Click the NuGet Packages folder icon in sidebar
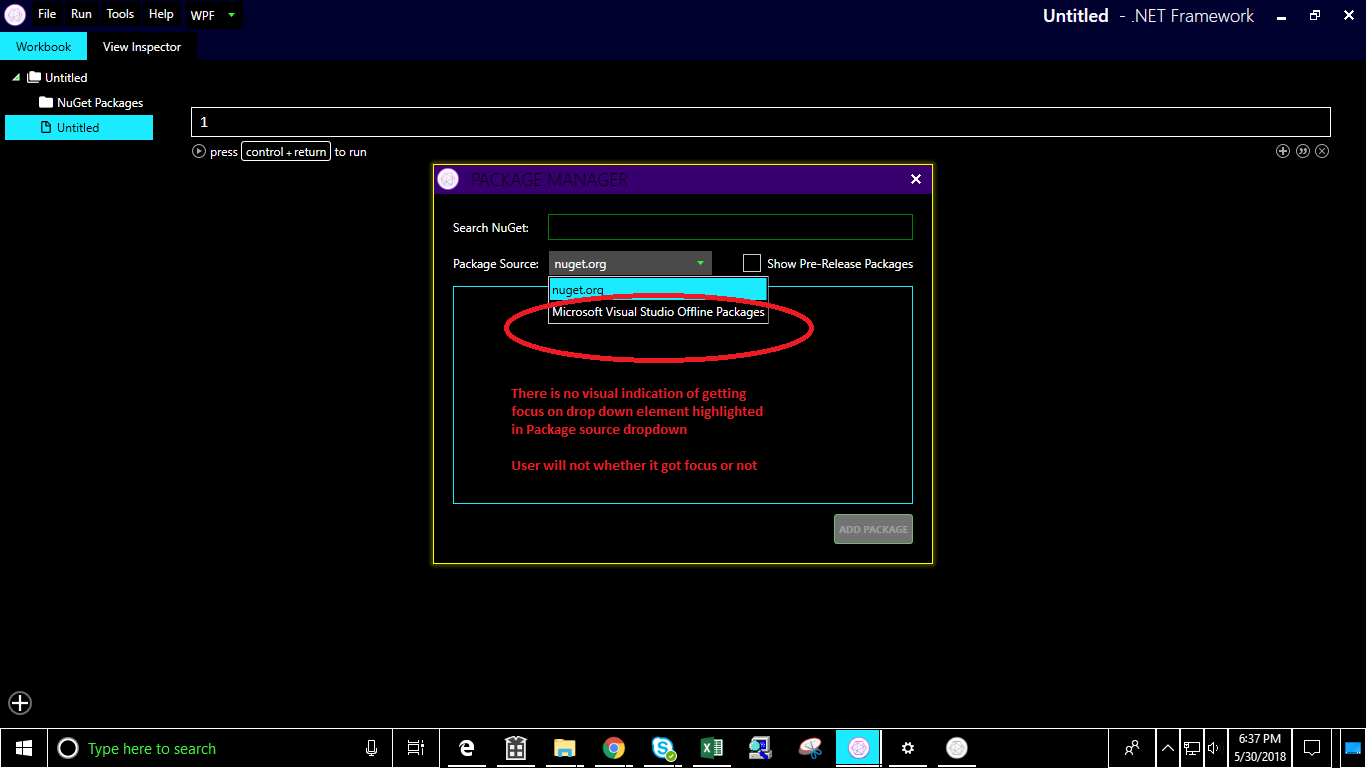This screenshot has height=768, width=1366. (x=46, y=102)
